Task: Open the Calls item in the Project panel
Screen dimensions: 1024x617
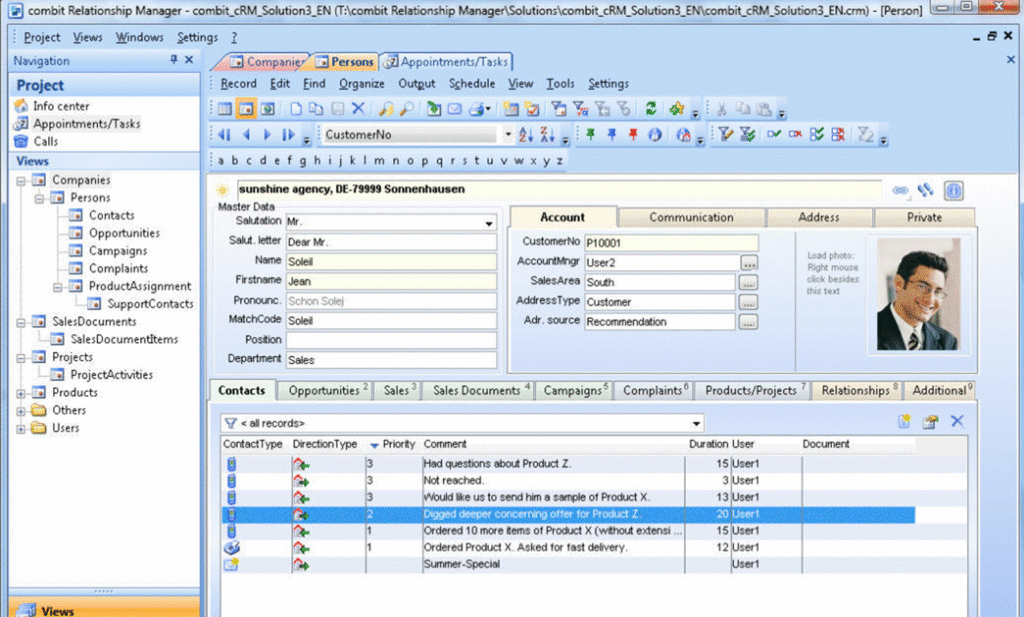Action: (46, 142)
